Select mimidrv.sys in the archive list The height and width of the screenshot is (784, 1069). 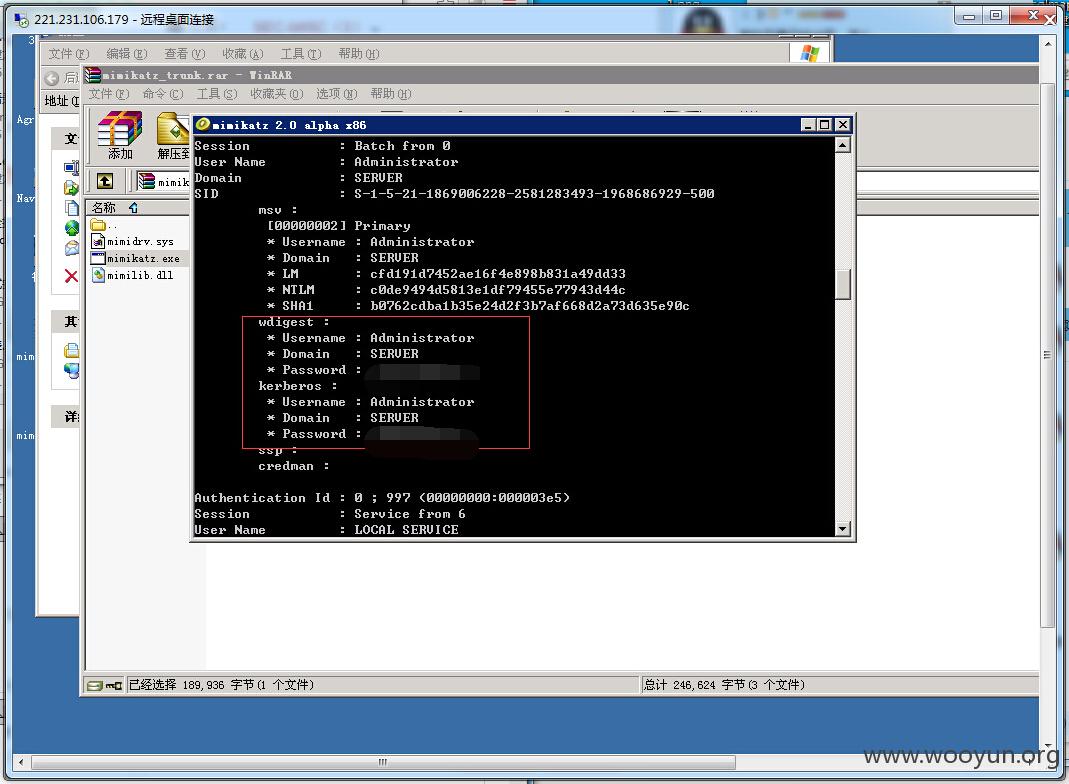132,241
